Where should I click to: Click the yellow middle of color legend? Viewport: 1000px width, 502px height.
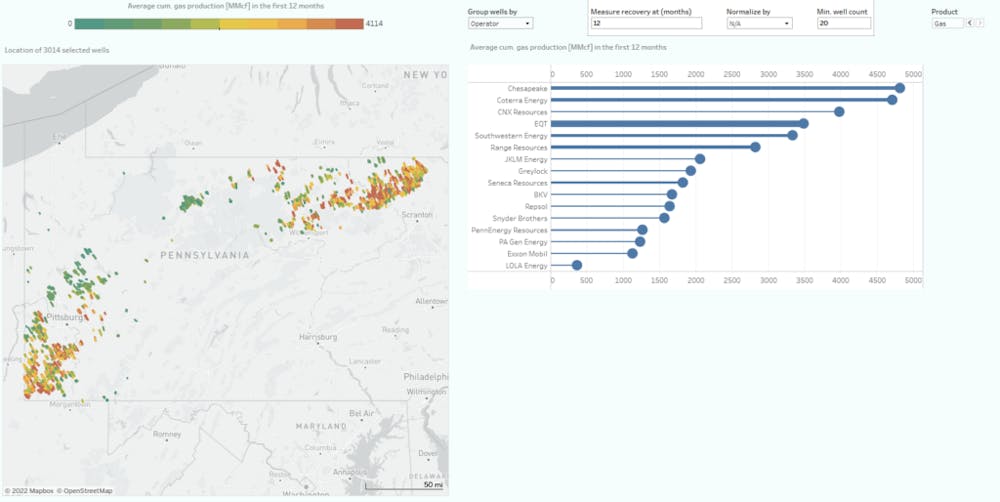tap(234, 24)
